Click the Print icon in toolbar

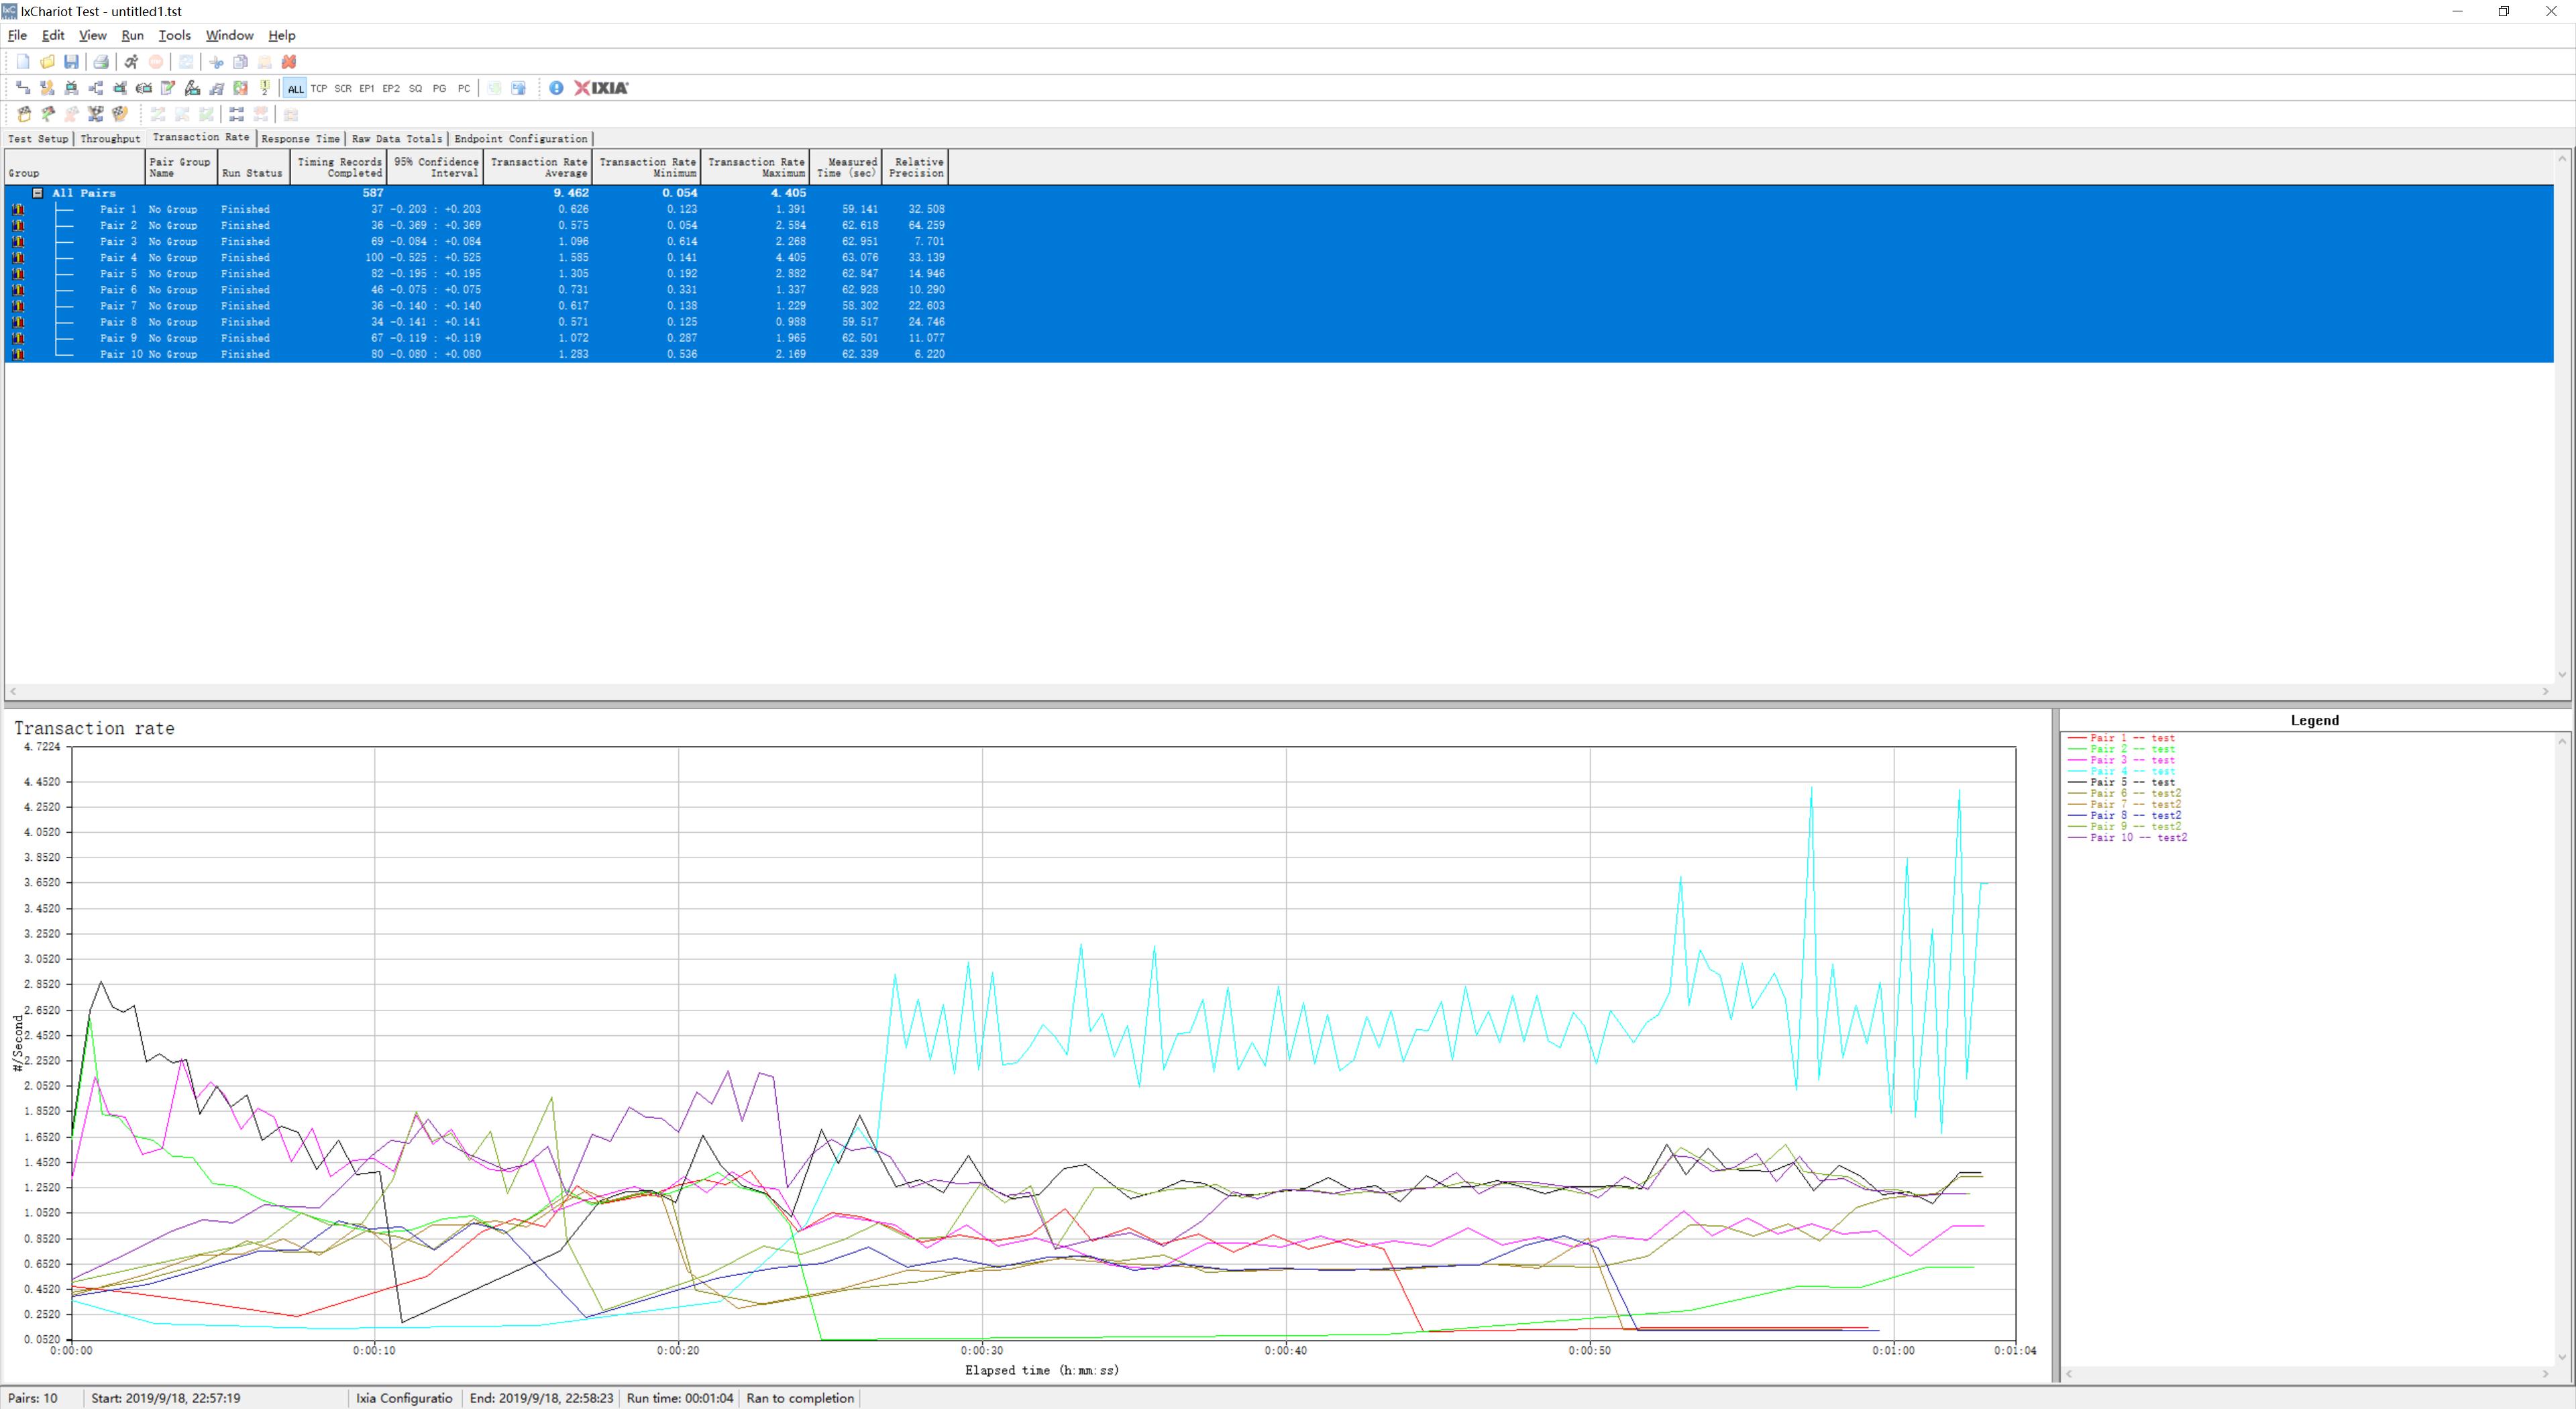click(101, 62)
